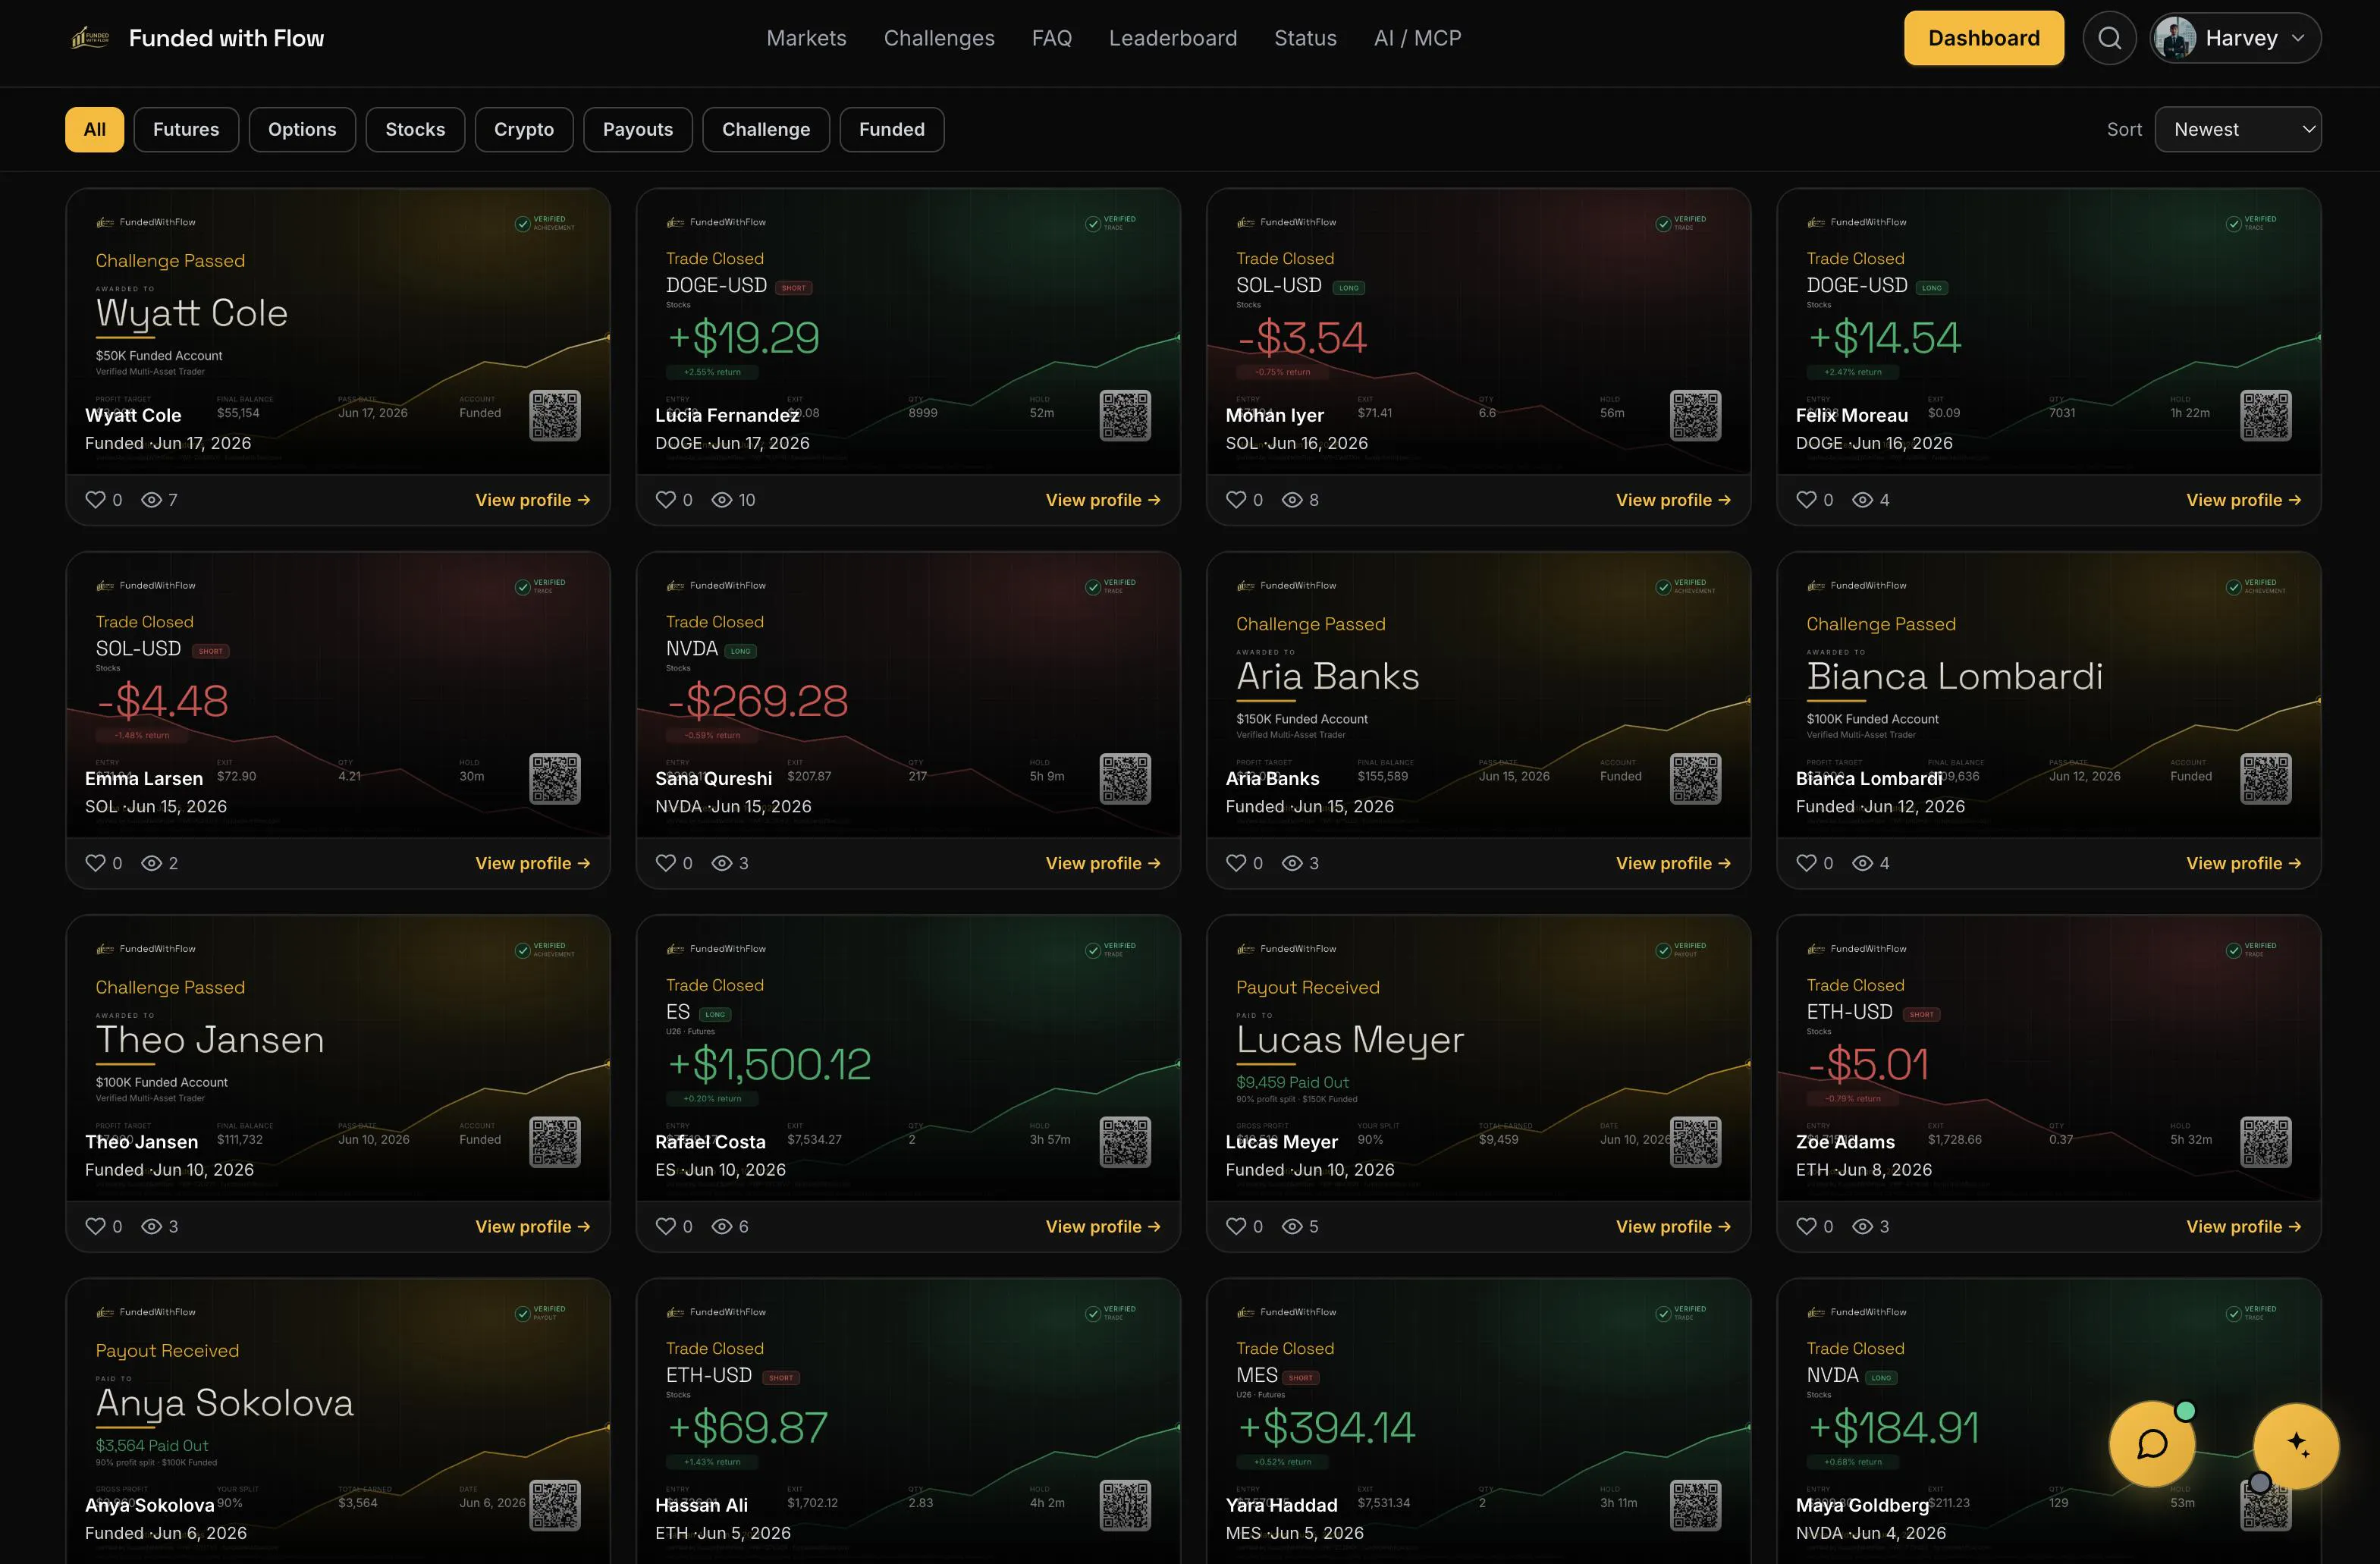Open Maya Goldberg's NVDA trade card
The image size is (2380, 1564).
[2049, 1421]
